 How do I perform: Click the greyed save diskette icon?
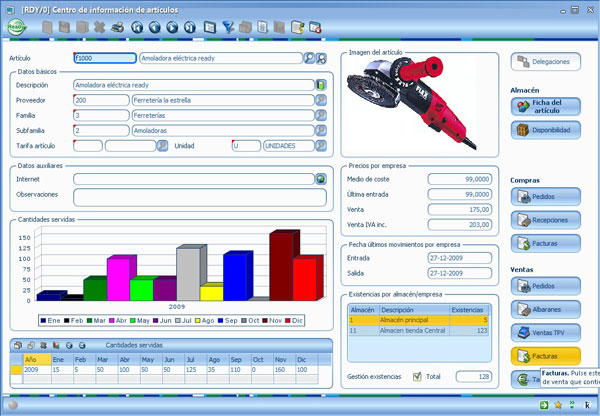pos(64,27)
